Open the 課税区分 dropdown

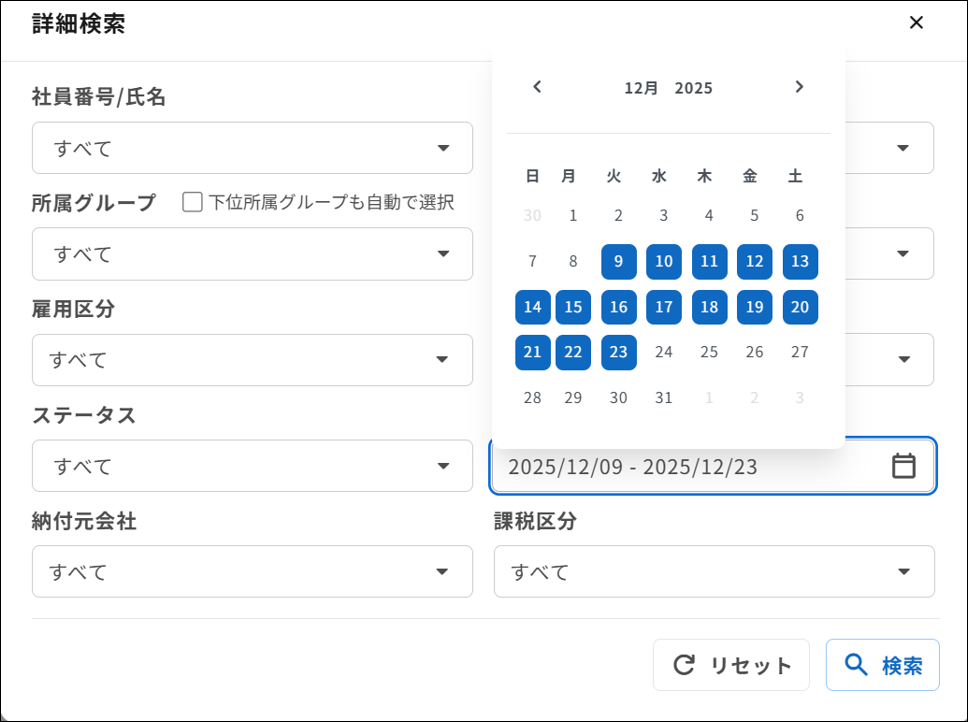coord(714,571)
